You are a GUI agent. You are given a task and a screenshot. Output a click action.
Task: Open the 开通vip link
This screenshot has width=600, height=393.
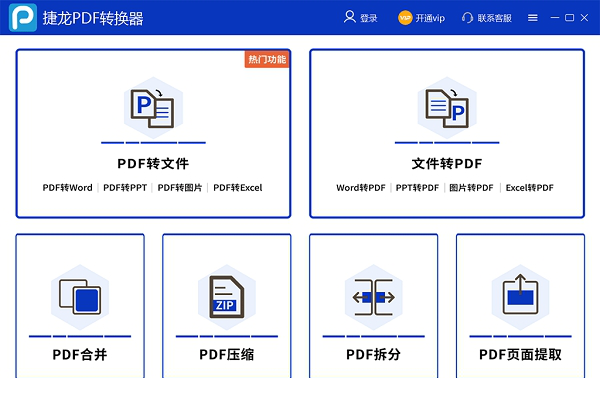(430, 18)
